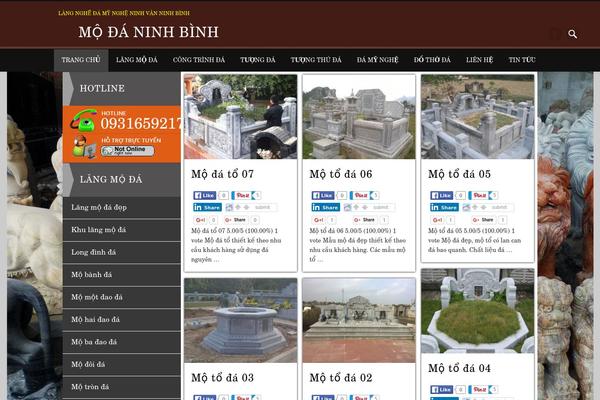
Task: Open Đá Mỹ Nghệ menu item
Action: click(377, 60)
